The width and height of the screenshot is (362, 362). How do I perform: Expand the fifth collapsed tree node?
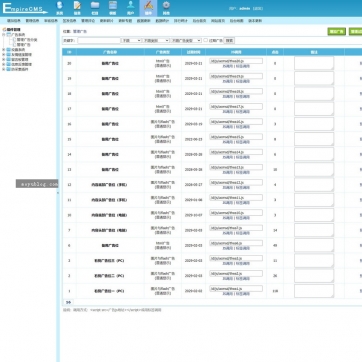coord(4,64)
